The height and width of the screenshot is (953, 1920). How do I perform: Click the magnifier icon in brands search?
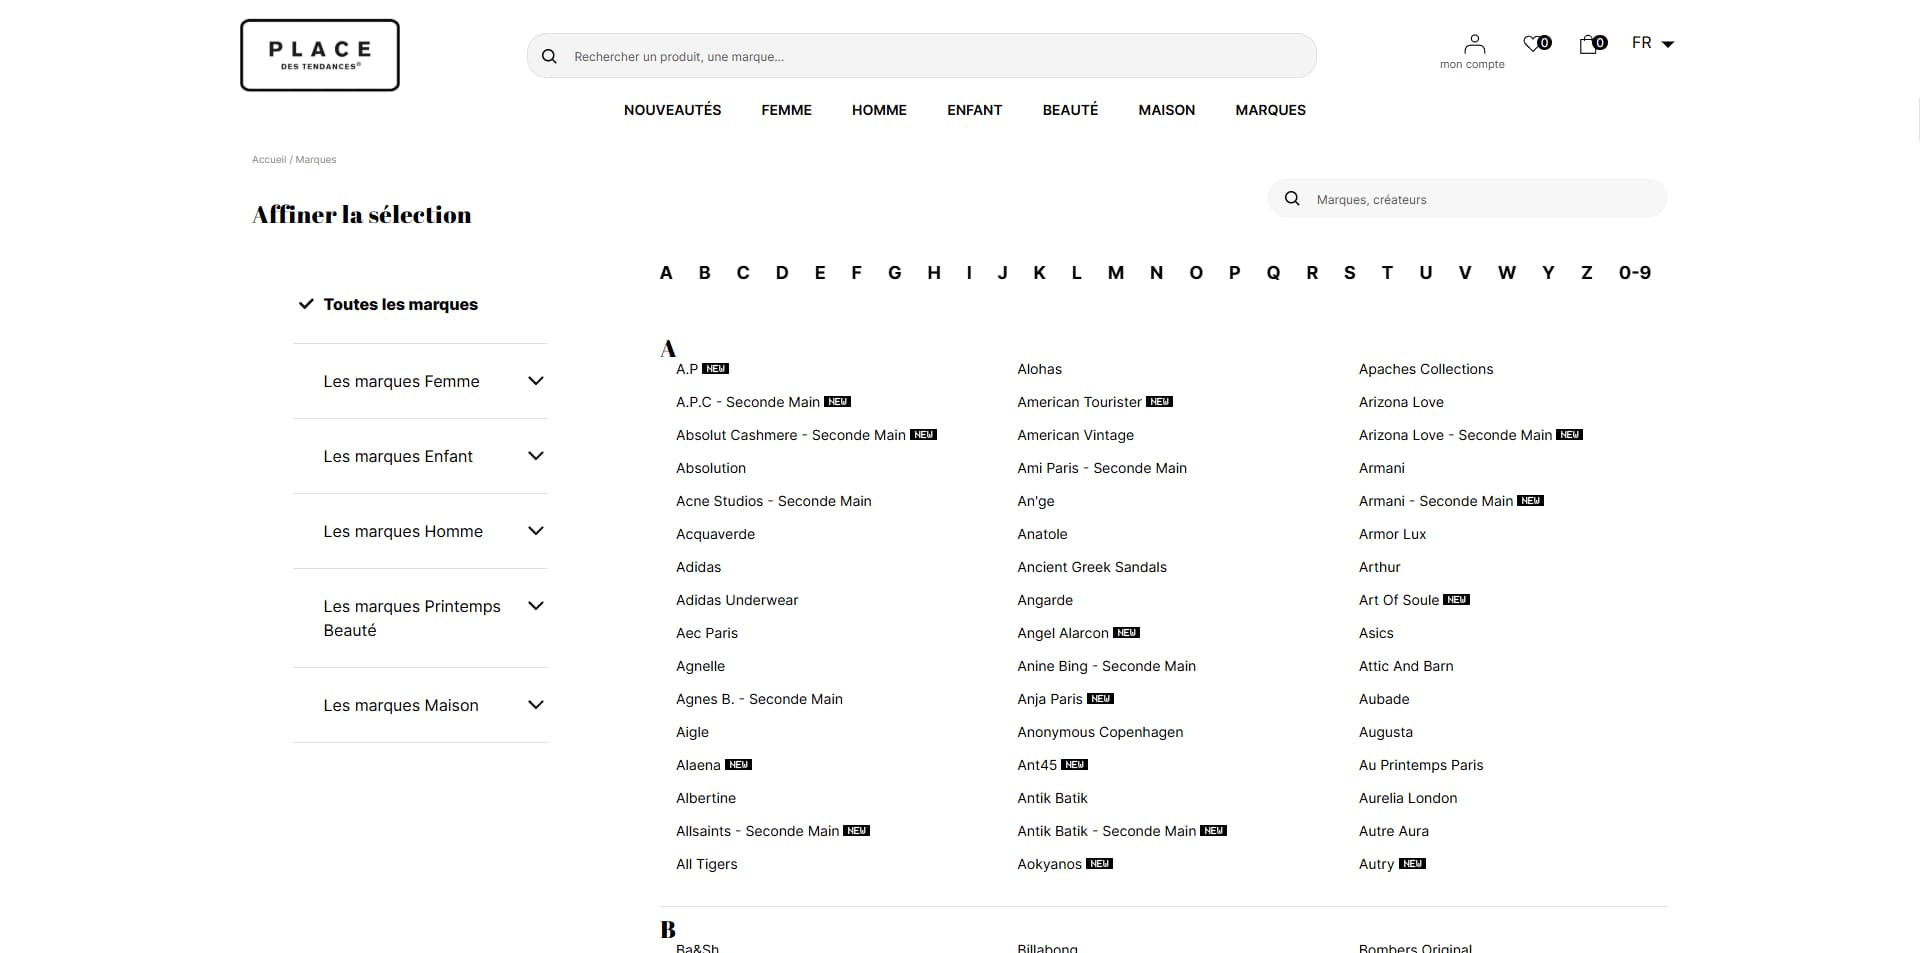(1292, 199)
